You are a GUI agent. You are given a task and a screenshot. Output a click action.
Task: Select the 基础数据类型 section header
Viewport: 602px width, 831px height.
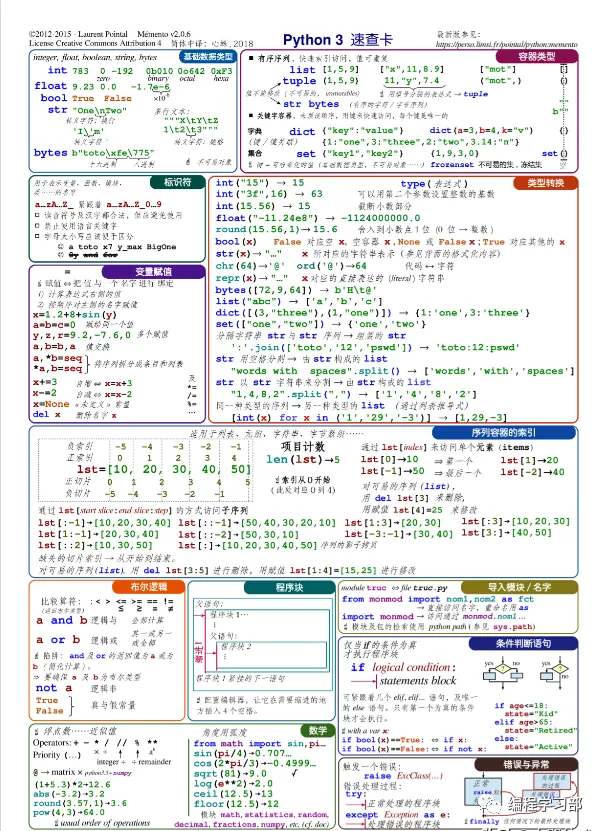click(208, 56)
